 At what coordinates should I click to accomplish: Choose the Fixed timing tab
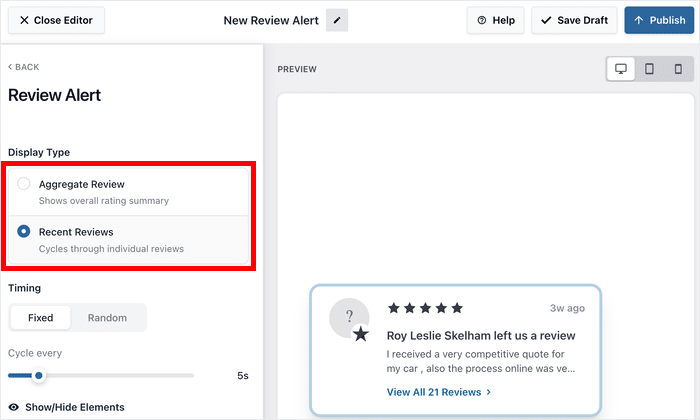coord(41,318)
